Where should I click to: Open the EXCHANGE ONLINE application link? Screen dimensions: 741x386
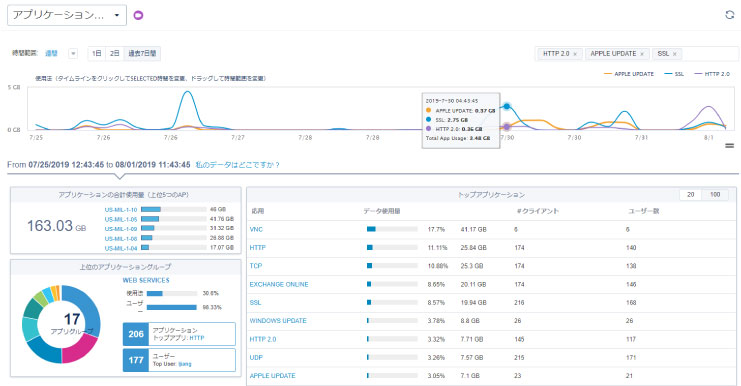point(279,284)
